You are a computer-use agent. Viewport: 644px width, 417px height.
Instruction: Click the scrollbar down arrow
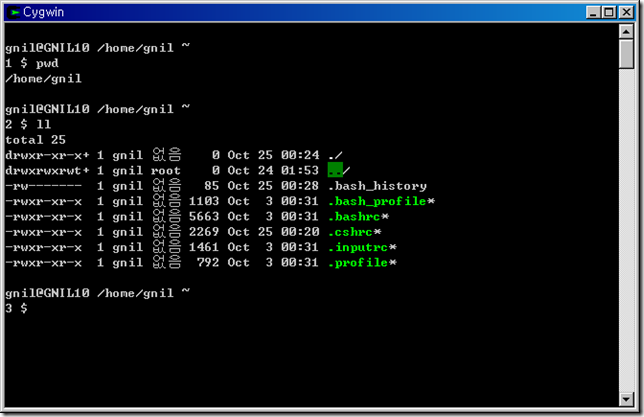(x=626, y=399)
